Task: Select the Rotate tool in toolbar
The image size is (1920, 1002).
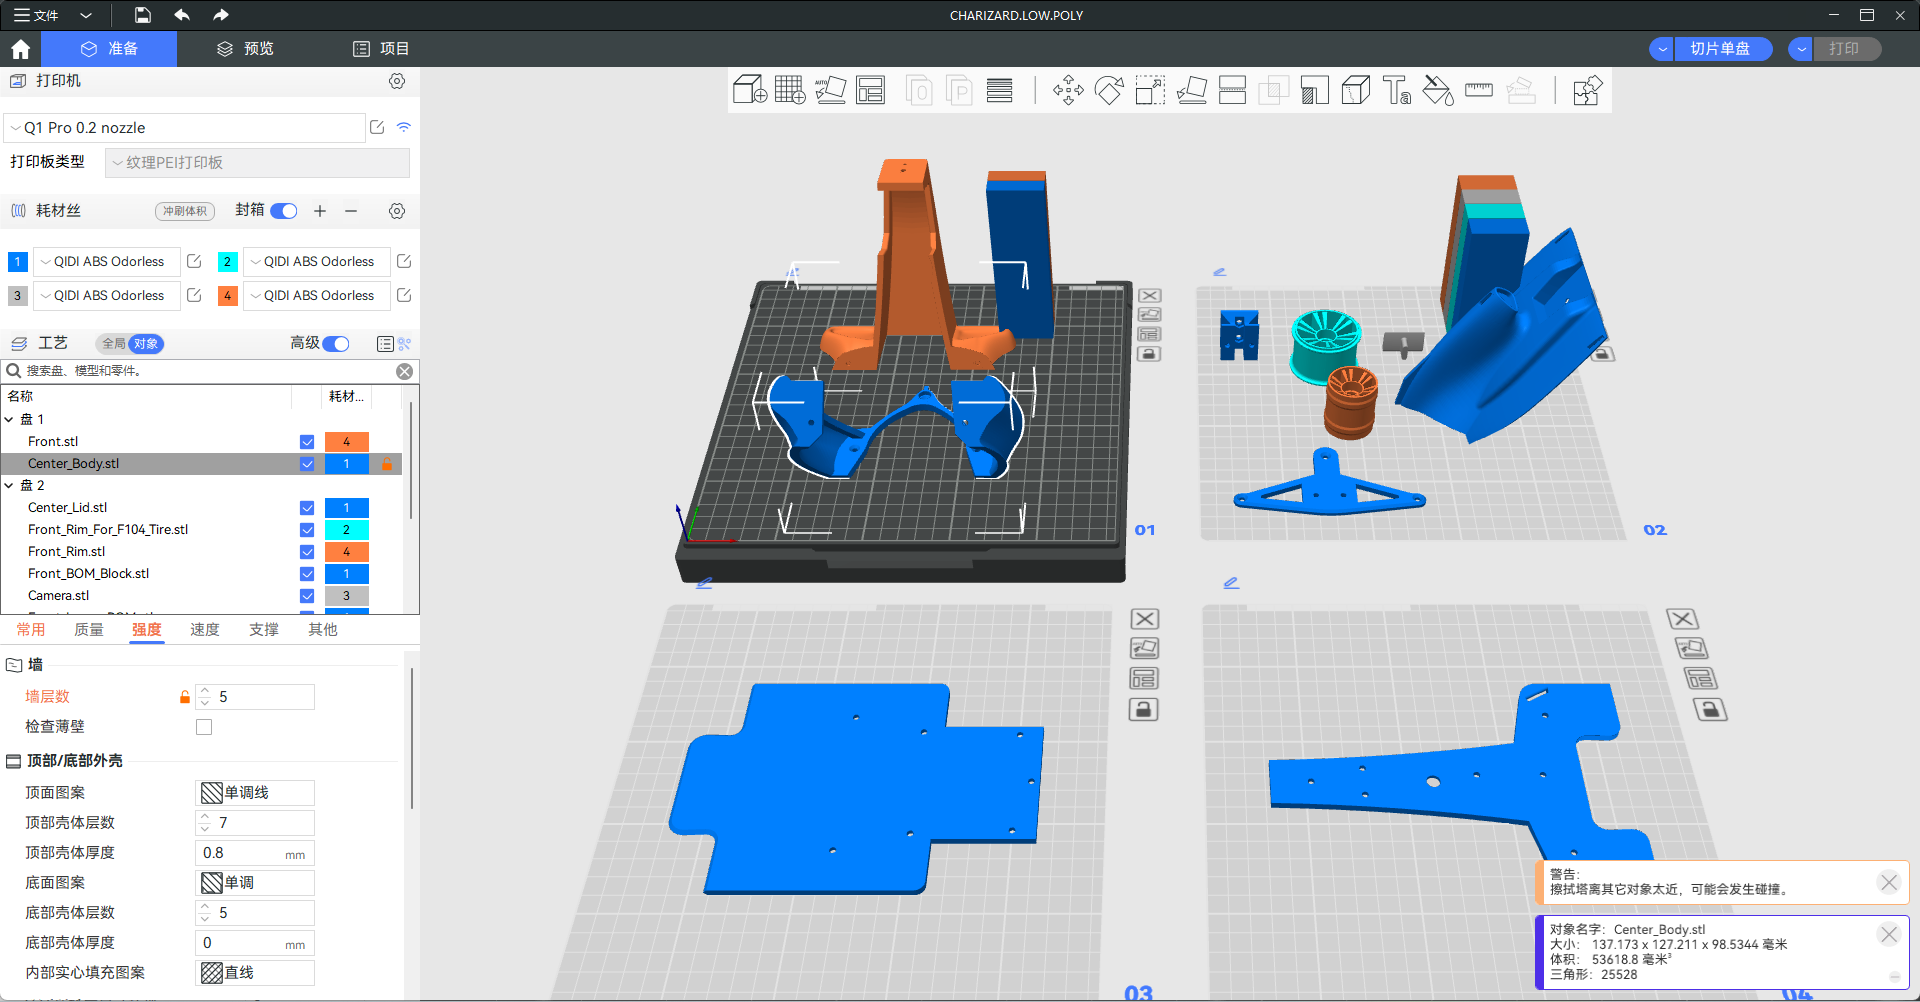Action: tap(1109, 90)
